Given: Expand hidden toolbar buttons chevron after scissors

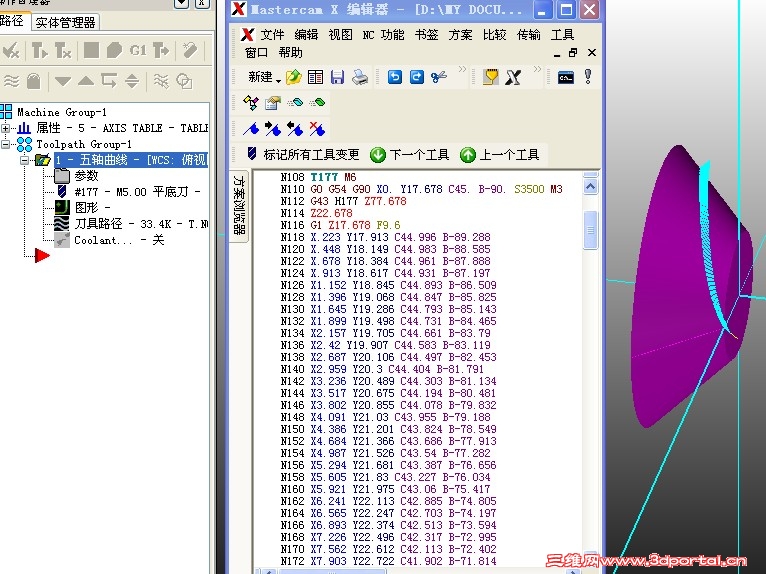Looking at the screenshot, I should click(462, 69).
